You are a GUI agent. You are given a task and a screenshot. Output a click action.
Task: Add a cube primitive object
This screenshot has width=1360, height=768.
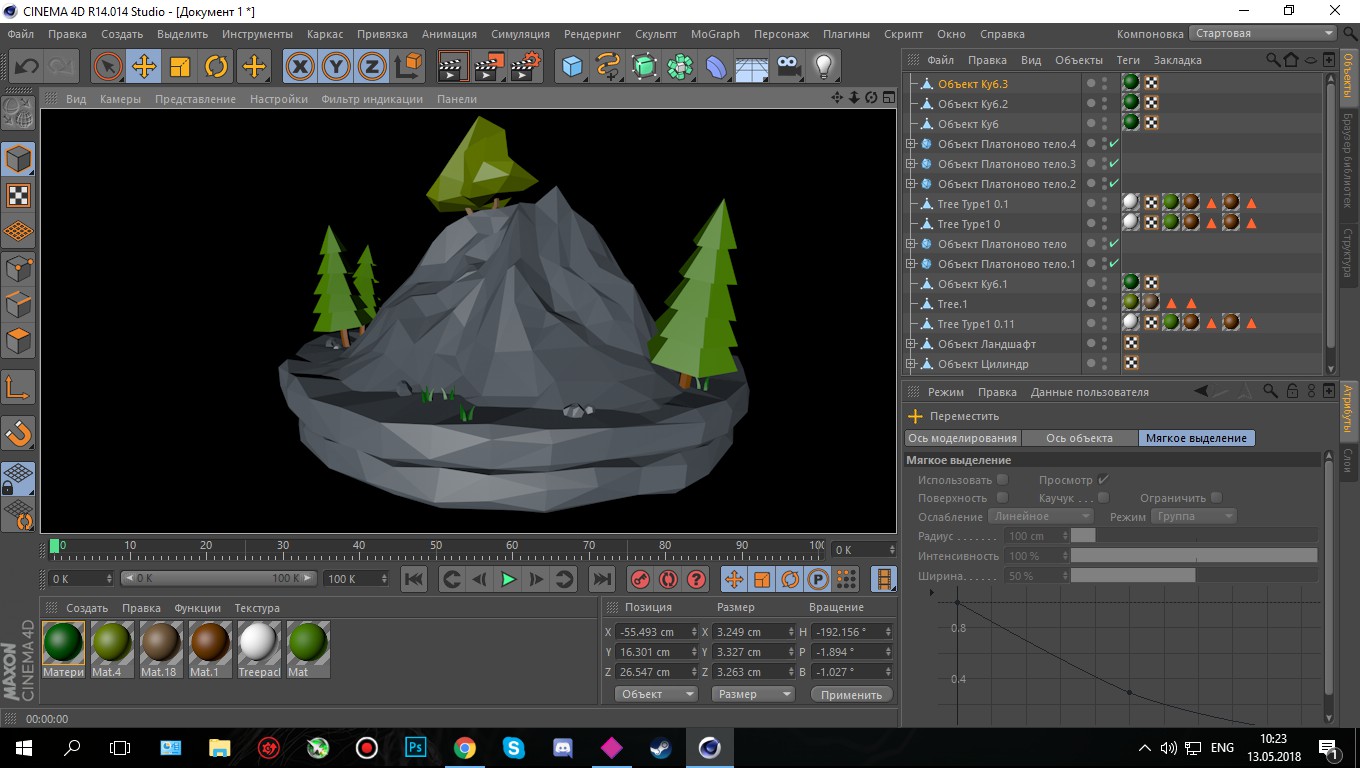pos(572,67)
